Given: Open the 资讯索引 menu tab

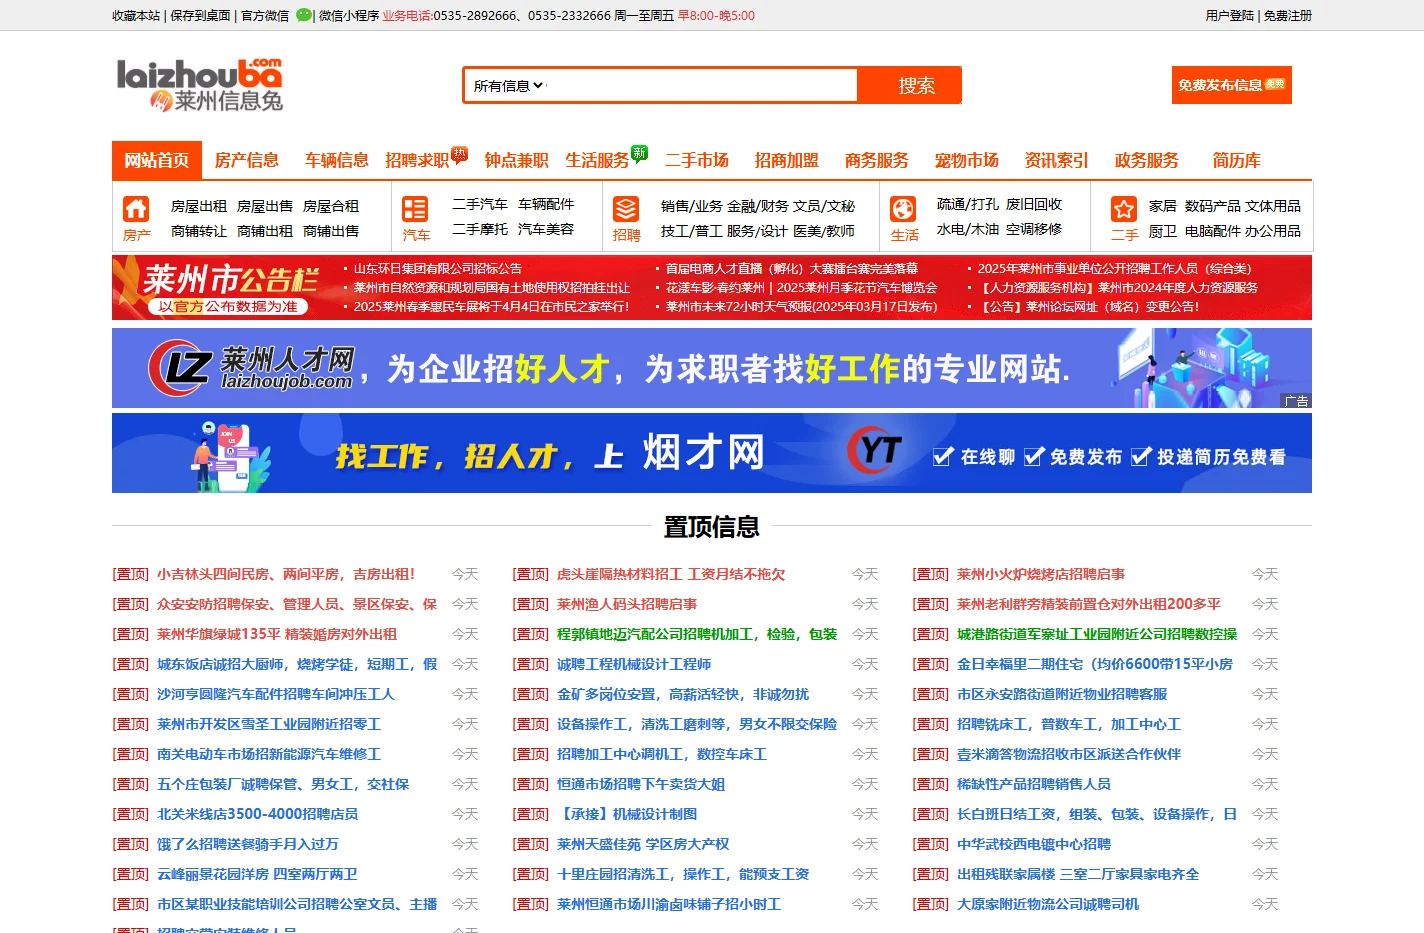Looking at the screenshot, I should point(1057,160).
